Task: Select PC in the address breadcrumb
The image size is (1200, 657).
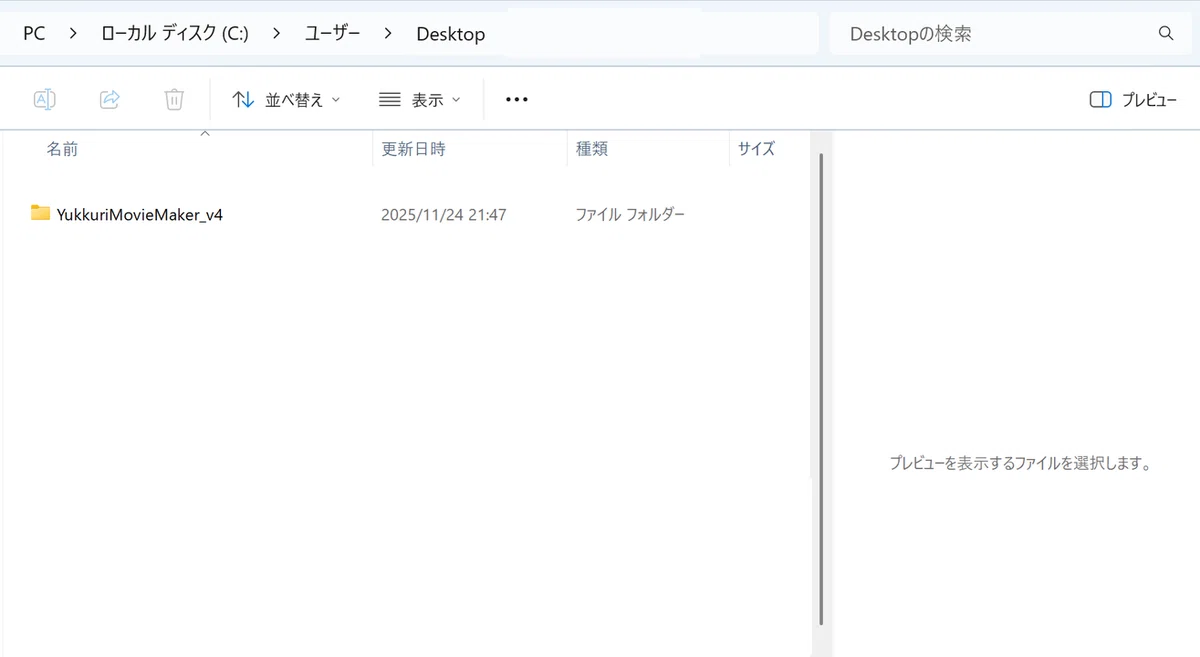Action: click(34, 33)
